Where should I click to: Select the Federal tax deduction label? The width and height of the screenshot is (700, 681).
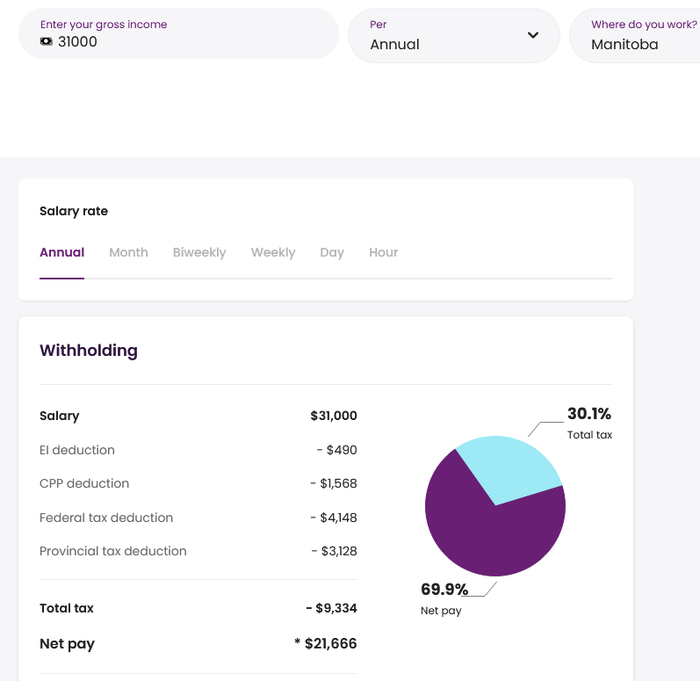[x=106, y=518]
